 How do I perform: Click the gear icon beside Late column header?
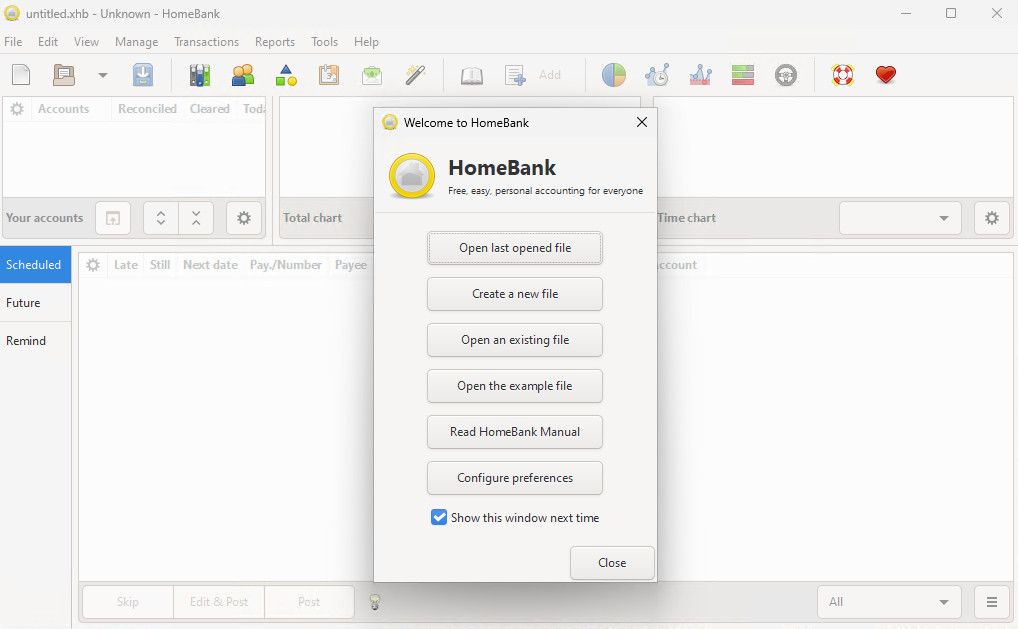[93, 265]
